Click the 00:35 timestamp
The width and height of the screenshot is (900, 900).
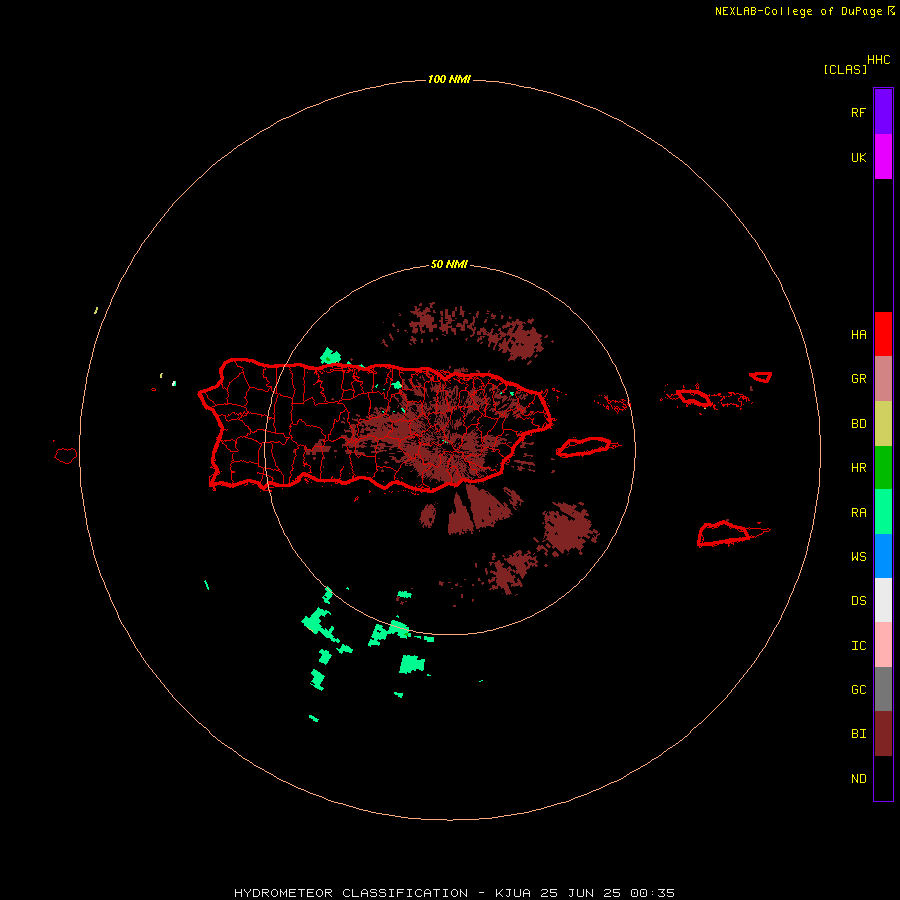(x=652, y=893)
